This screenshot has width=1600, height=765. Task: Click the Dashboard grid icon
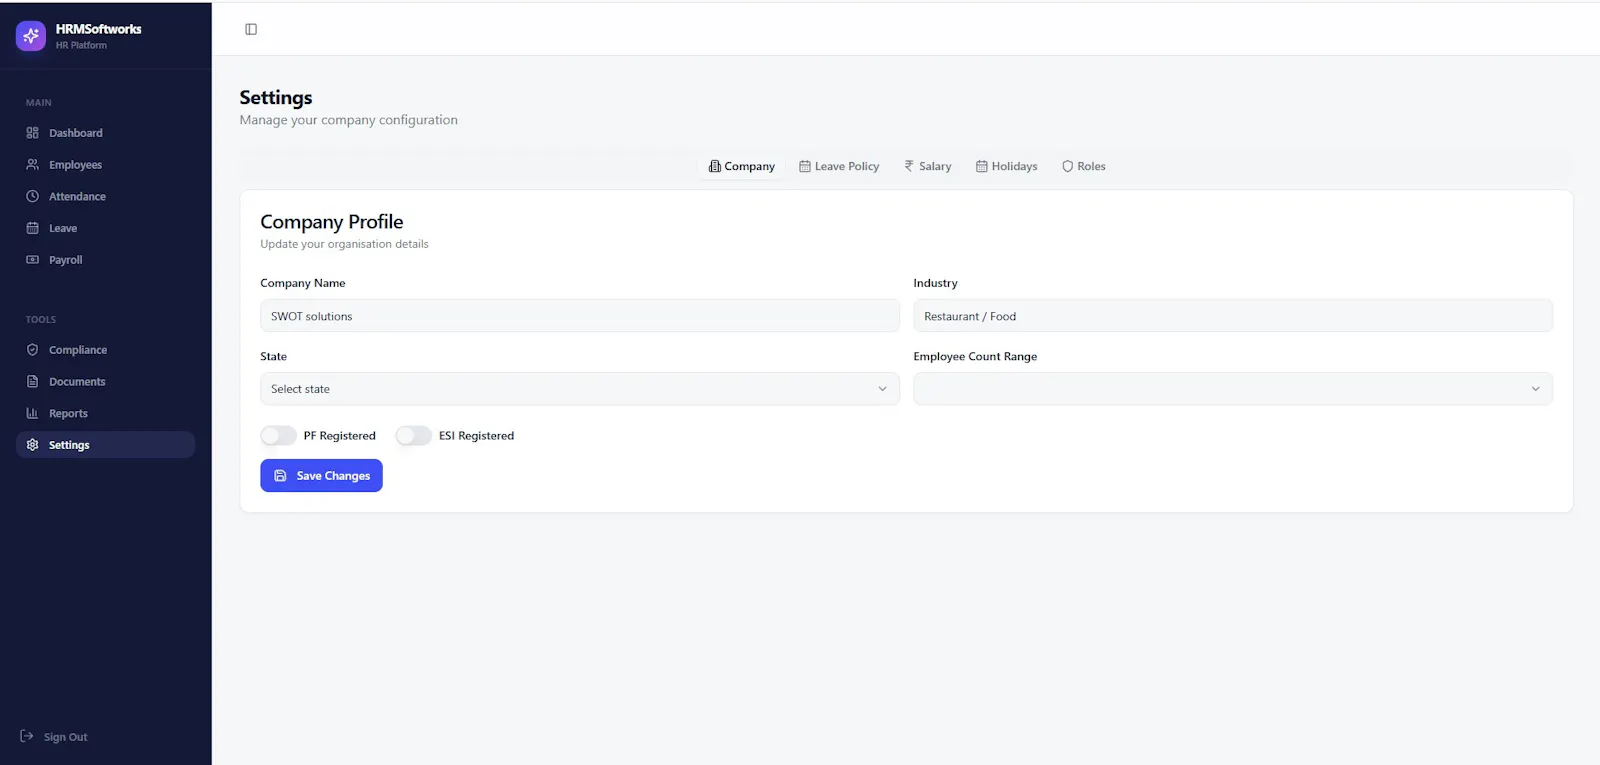pos(32,133)
